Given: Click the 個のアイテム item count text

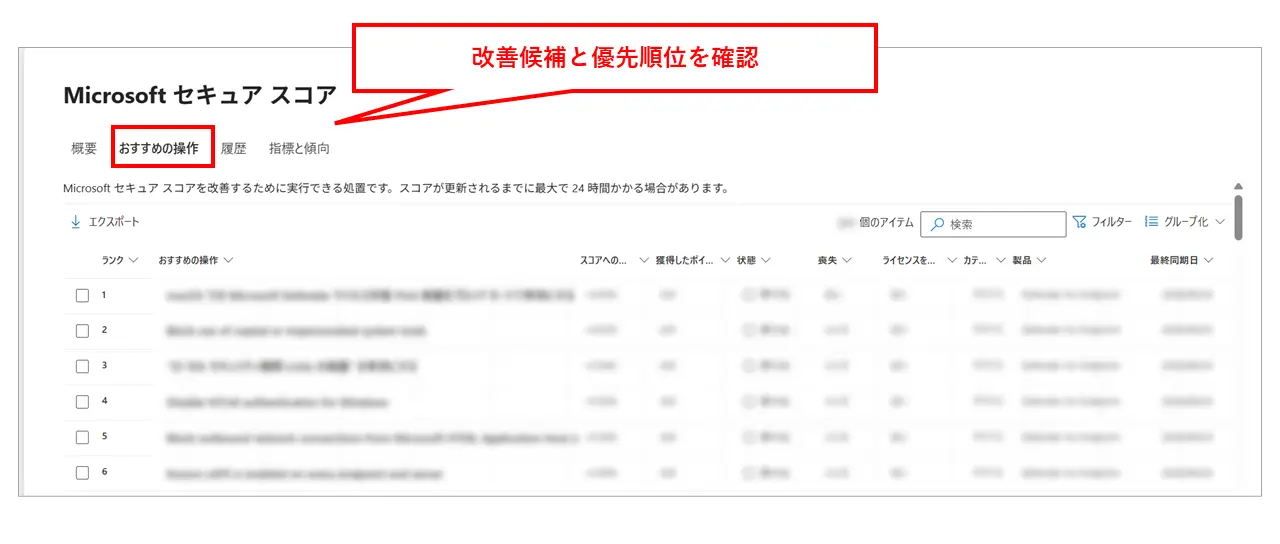Looking at the screenshot, I should [886, 223].
